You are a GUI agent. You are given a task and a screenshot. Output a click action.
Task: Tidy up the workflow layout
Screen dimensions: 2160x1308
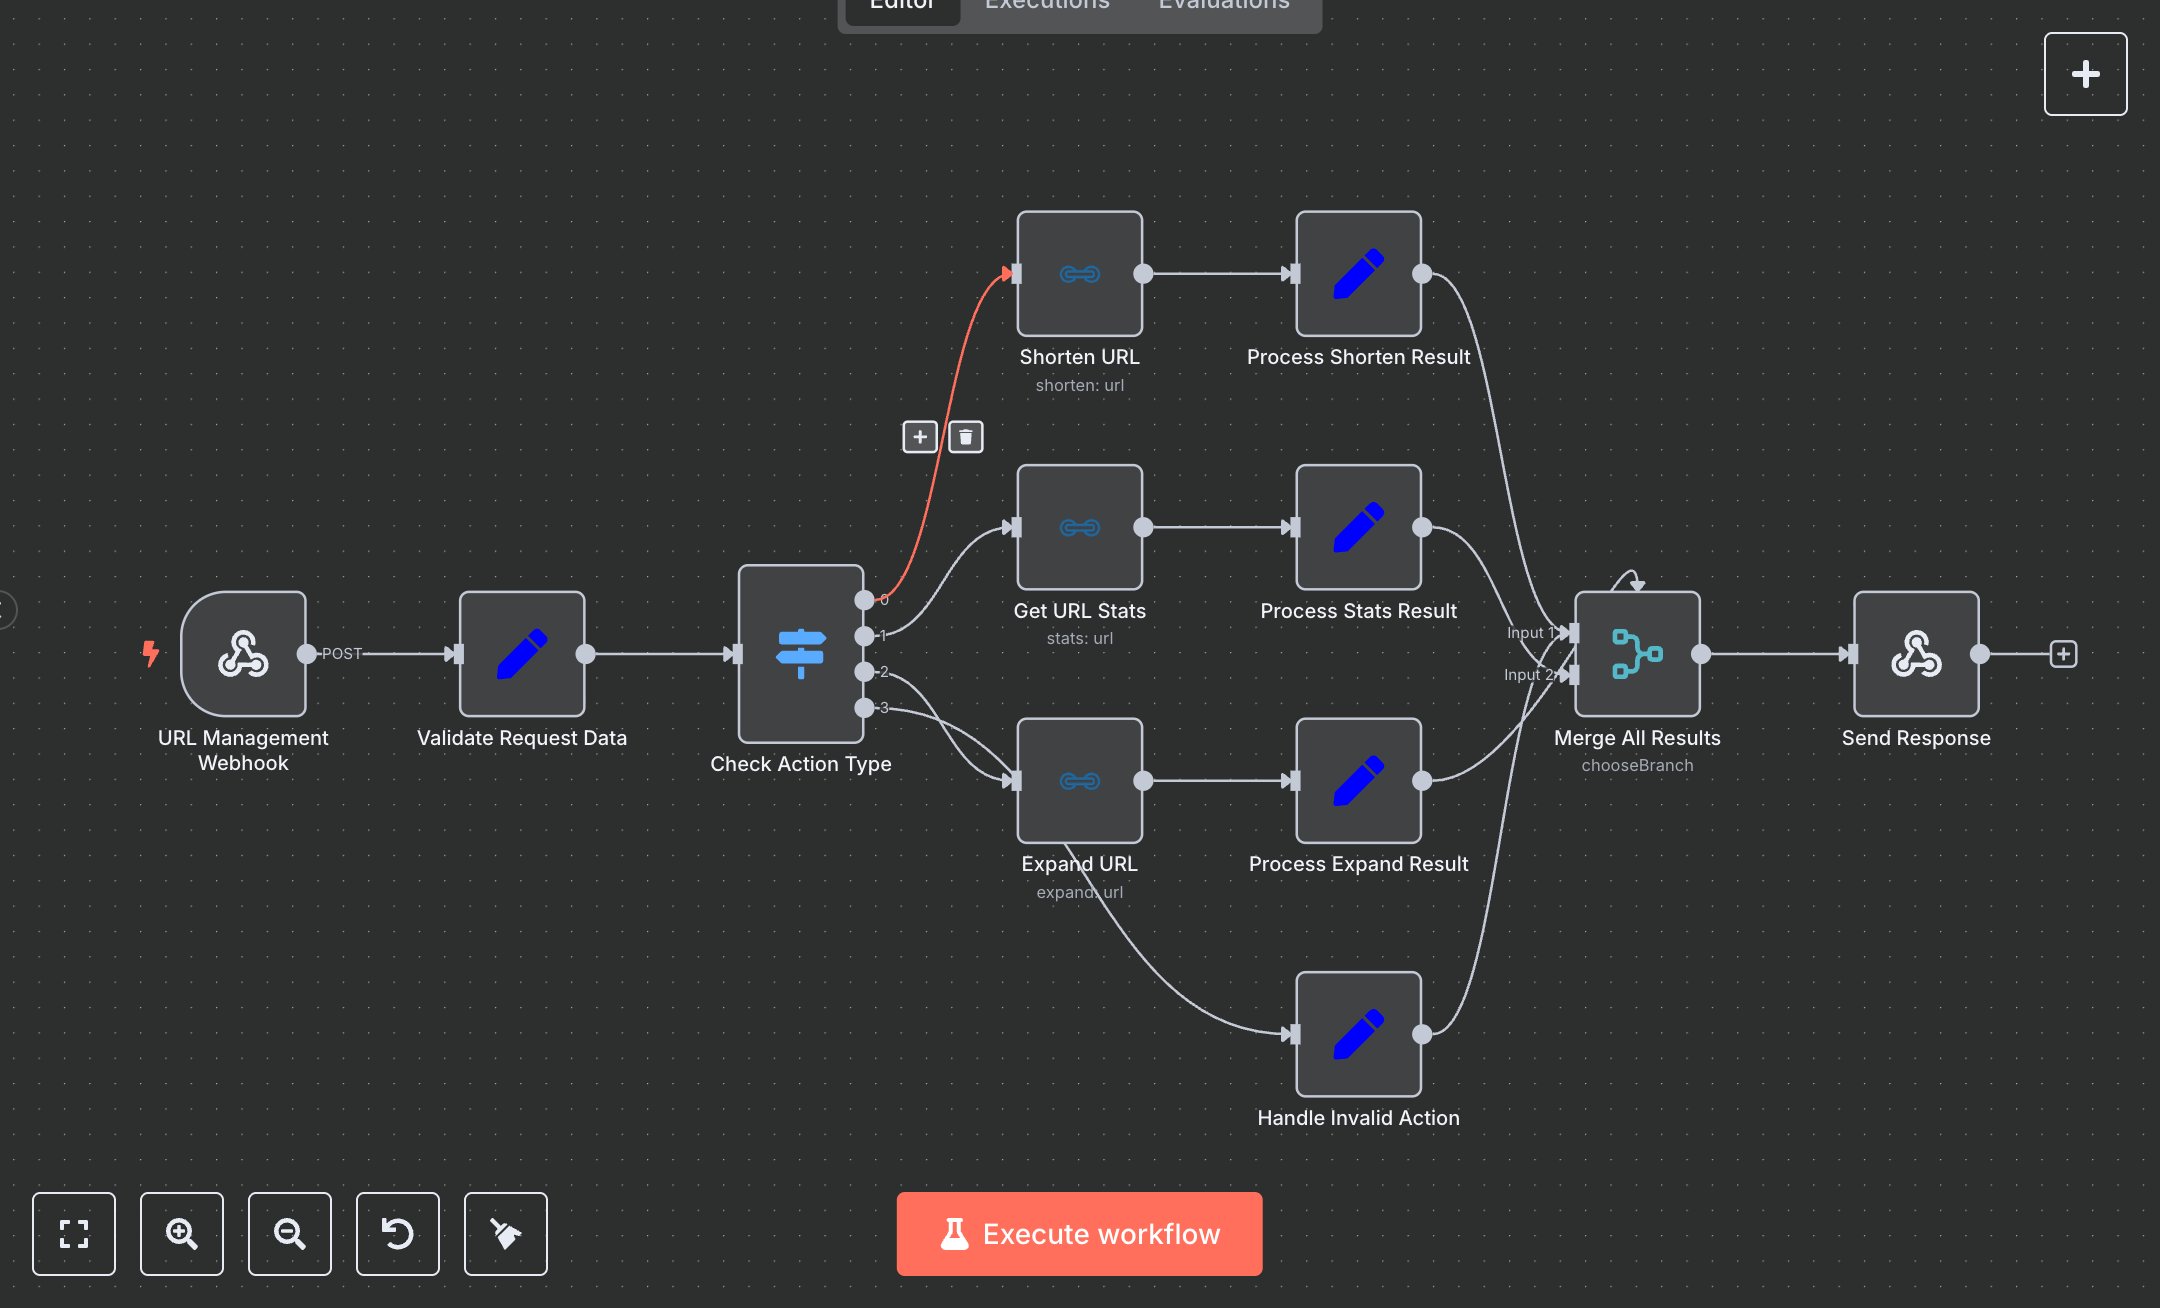coord(505,1234)
